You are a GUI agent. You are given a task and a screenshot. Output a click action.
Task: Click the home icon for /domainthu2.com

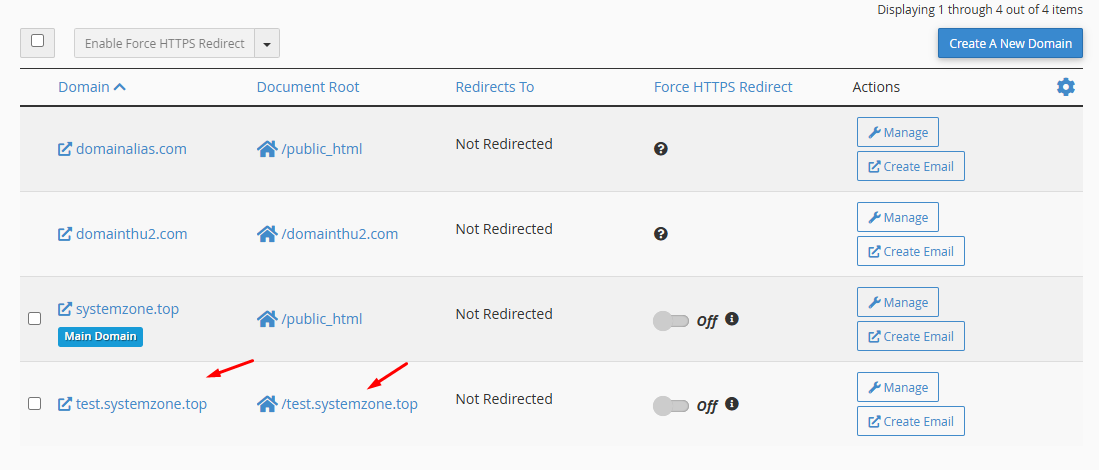267,234
